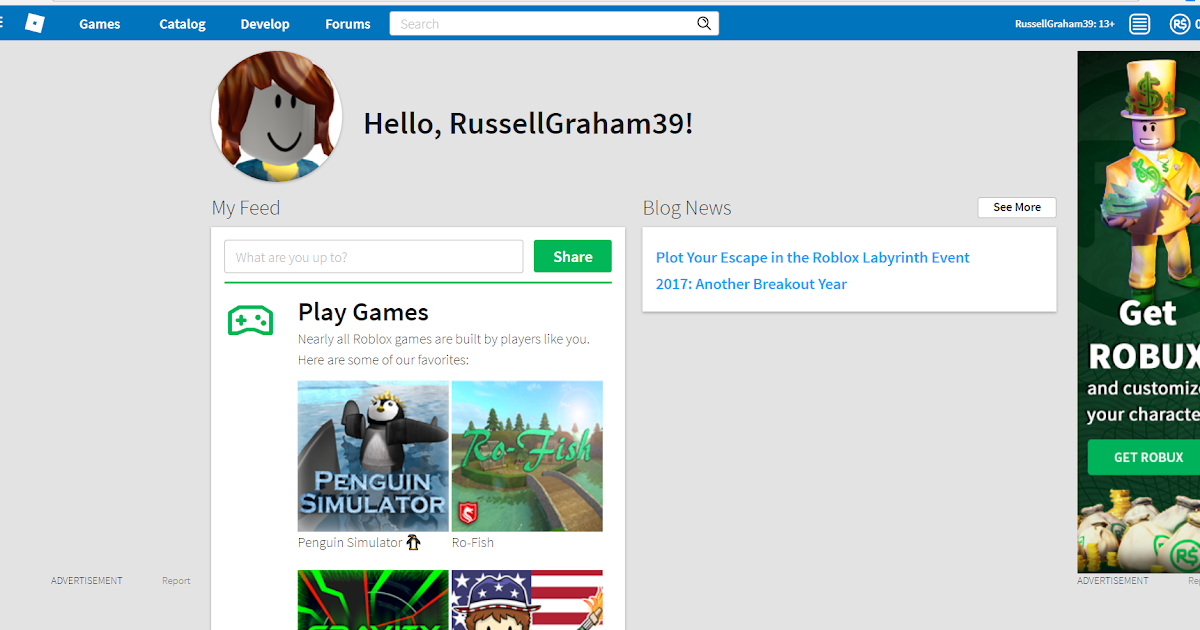
Task: Open the American flag game thumbnail
Action: click(527, 600)
